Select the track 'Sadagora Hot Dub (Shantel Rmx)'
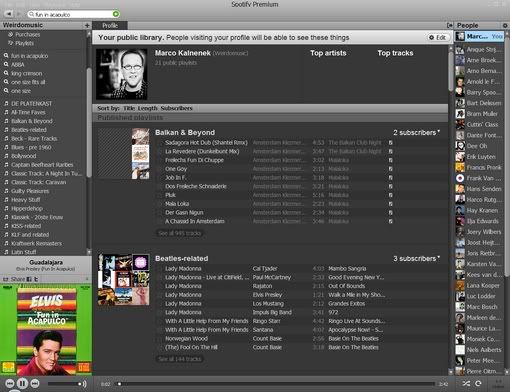The image size is (510, 392). pos(206,143)
